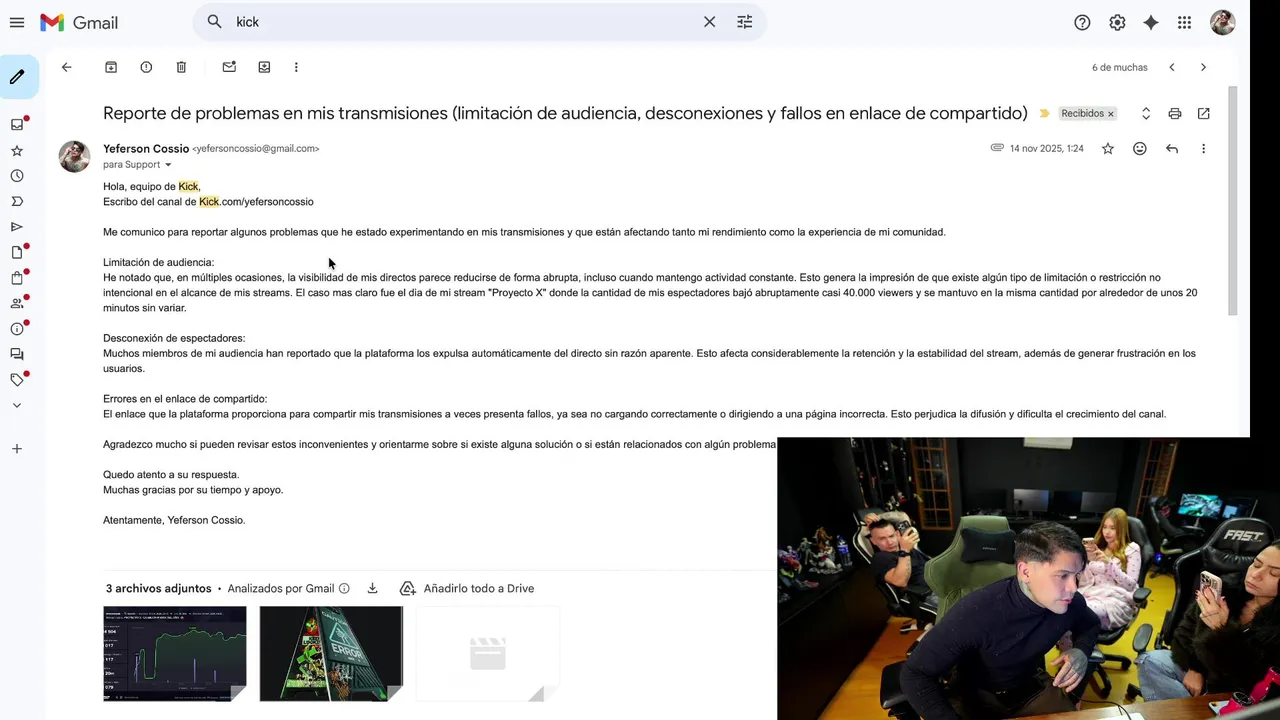The height and width of the screenshot is (720, 1280).
Task: Click the Analizados por Gmail info icon
Action: [x=344, y=589]
